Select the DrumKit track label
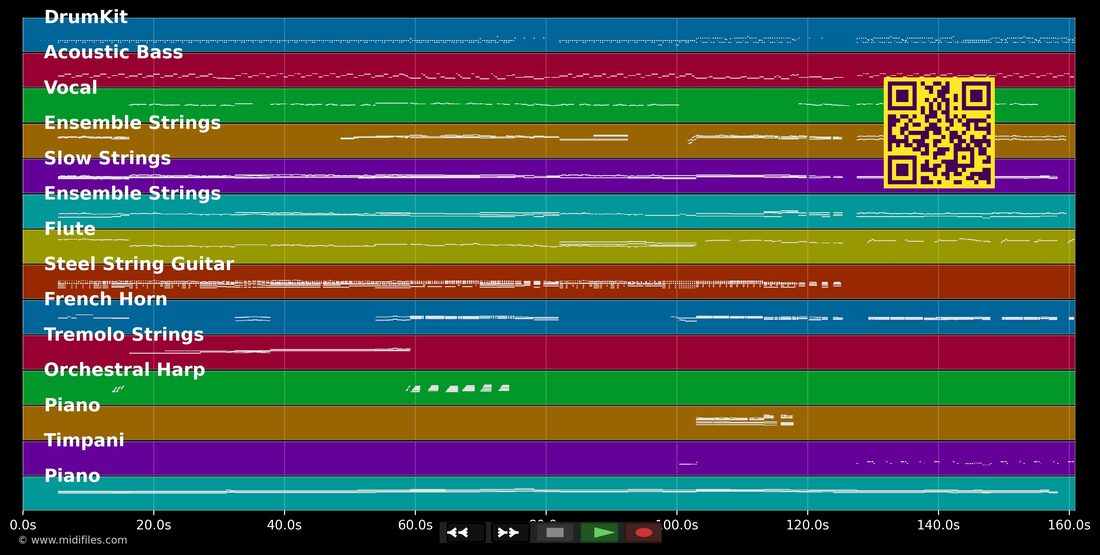Viewport: 1100px width, 555px height. click(86, 17)
